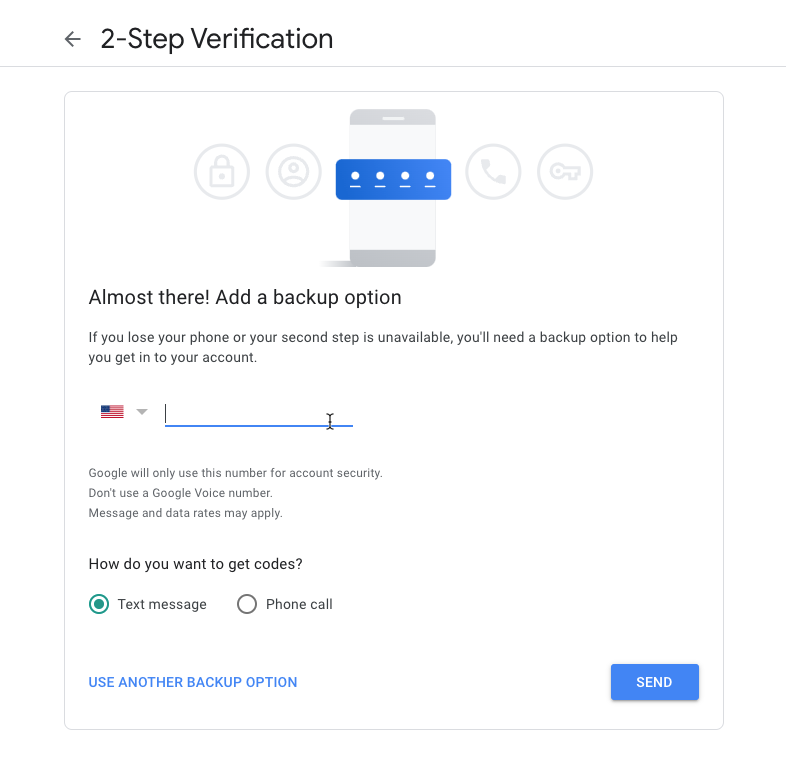Click the Almost there! Add a backup option heading
Screen dimensions: 786x775
[245, 297]
